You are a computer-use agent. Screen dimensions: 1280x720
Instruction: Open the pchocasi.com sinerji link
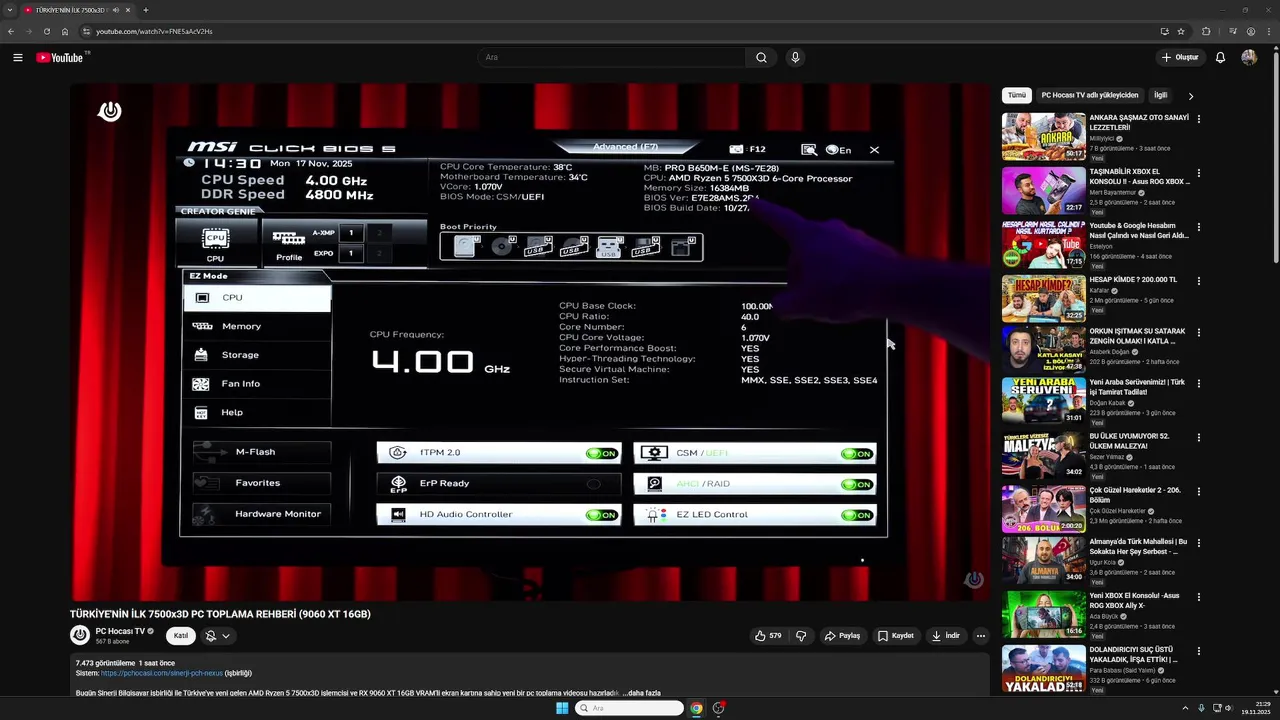[x=162, y=673]
